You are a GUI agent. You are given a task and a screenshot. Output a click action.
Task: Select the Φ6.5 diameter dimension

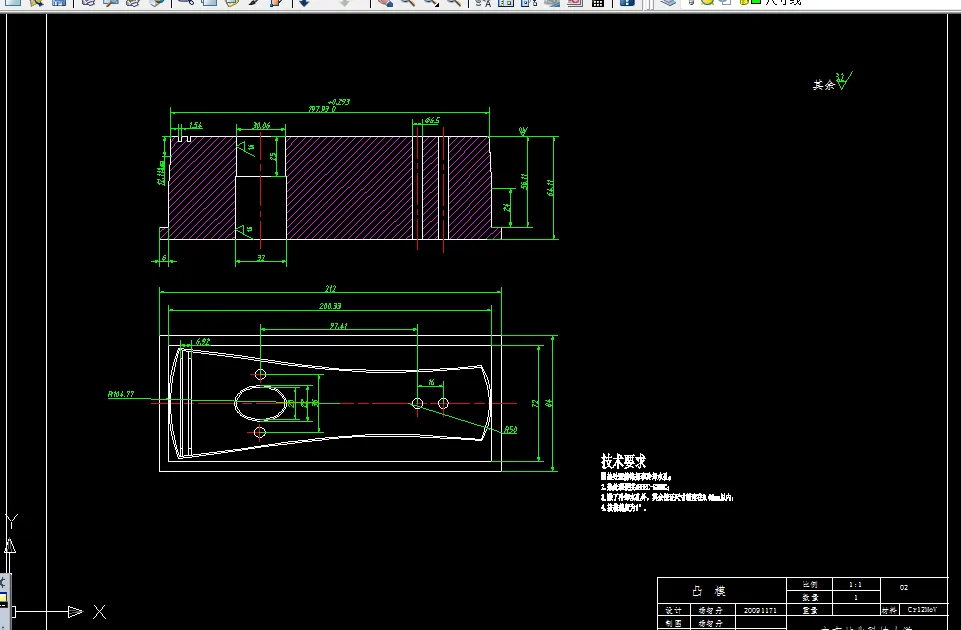[x=432, y=120]
